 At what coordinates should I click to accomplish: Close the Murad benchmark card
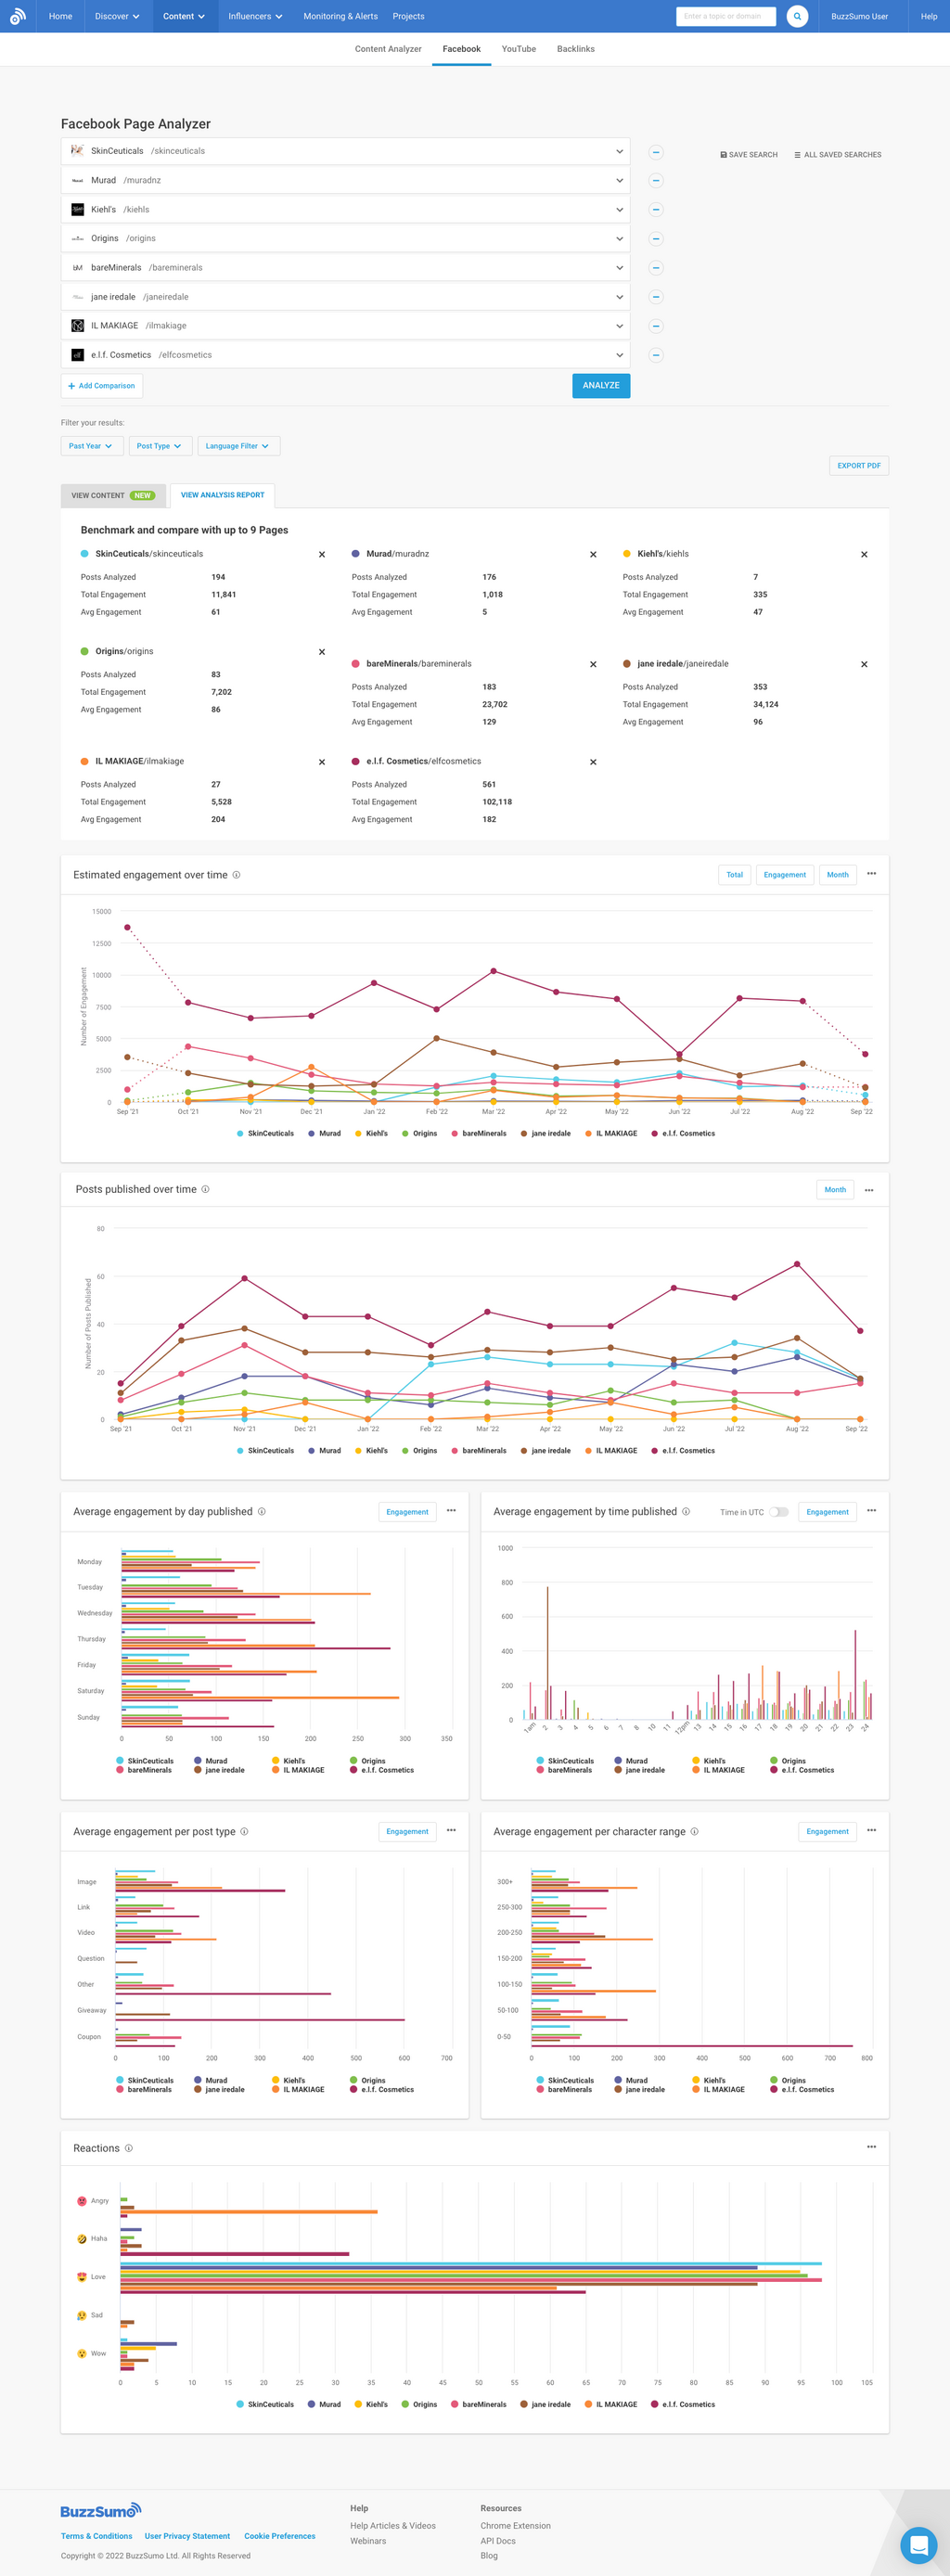tap(593, 554)
